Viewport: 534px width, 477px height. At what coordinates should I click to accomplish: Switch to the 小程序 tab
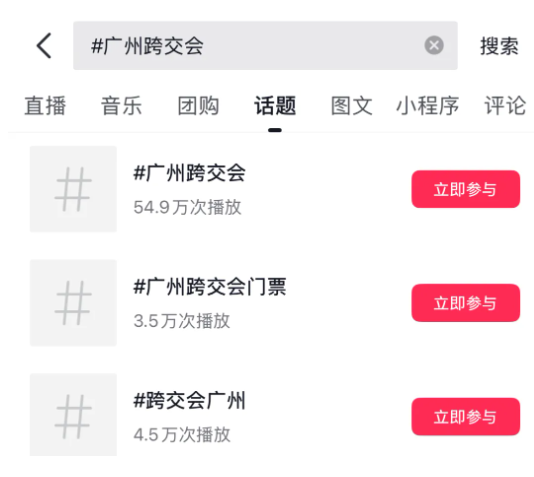click(x=427, y=106)
